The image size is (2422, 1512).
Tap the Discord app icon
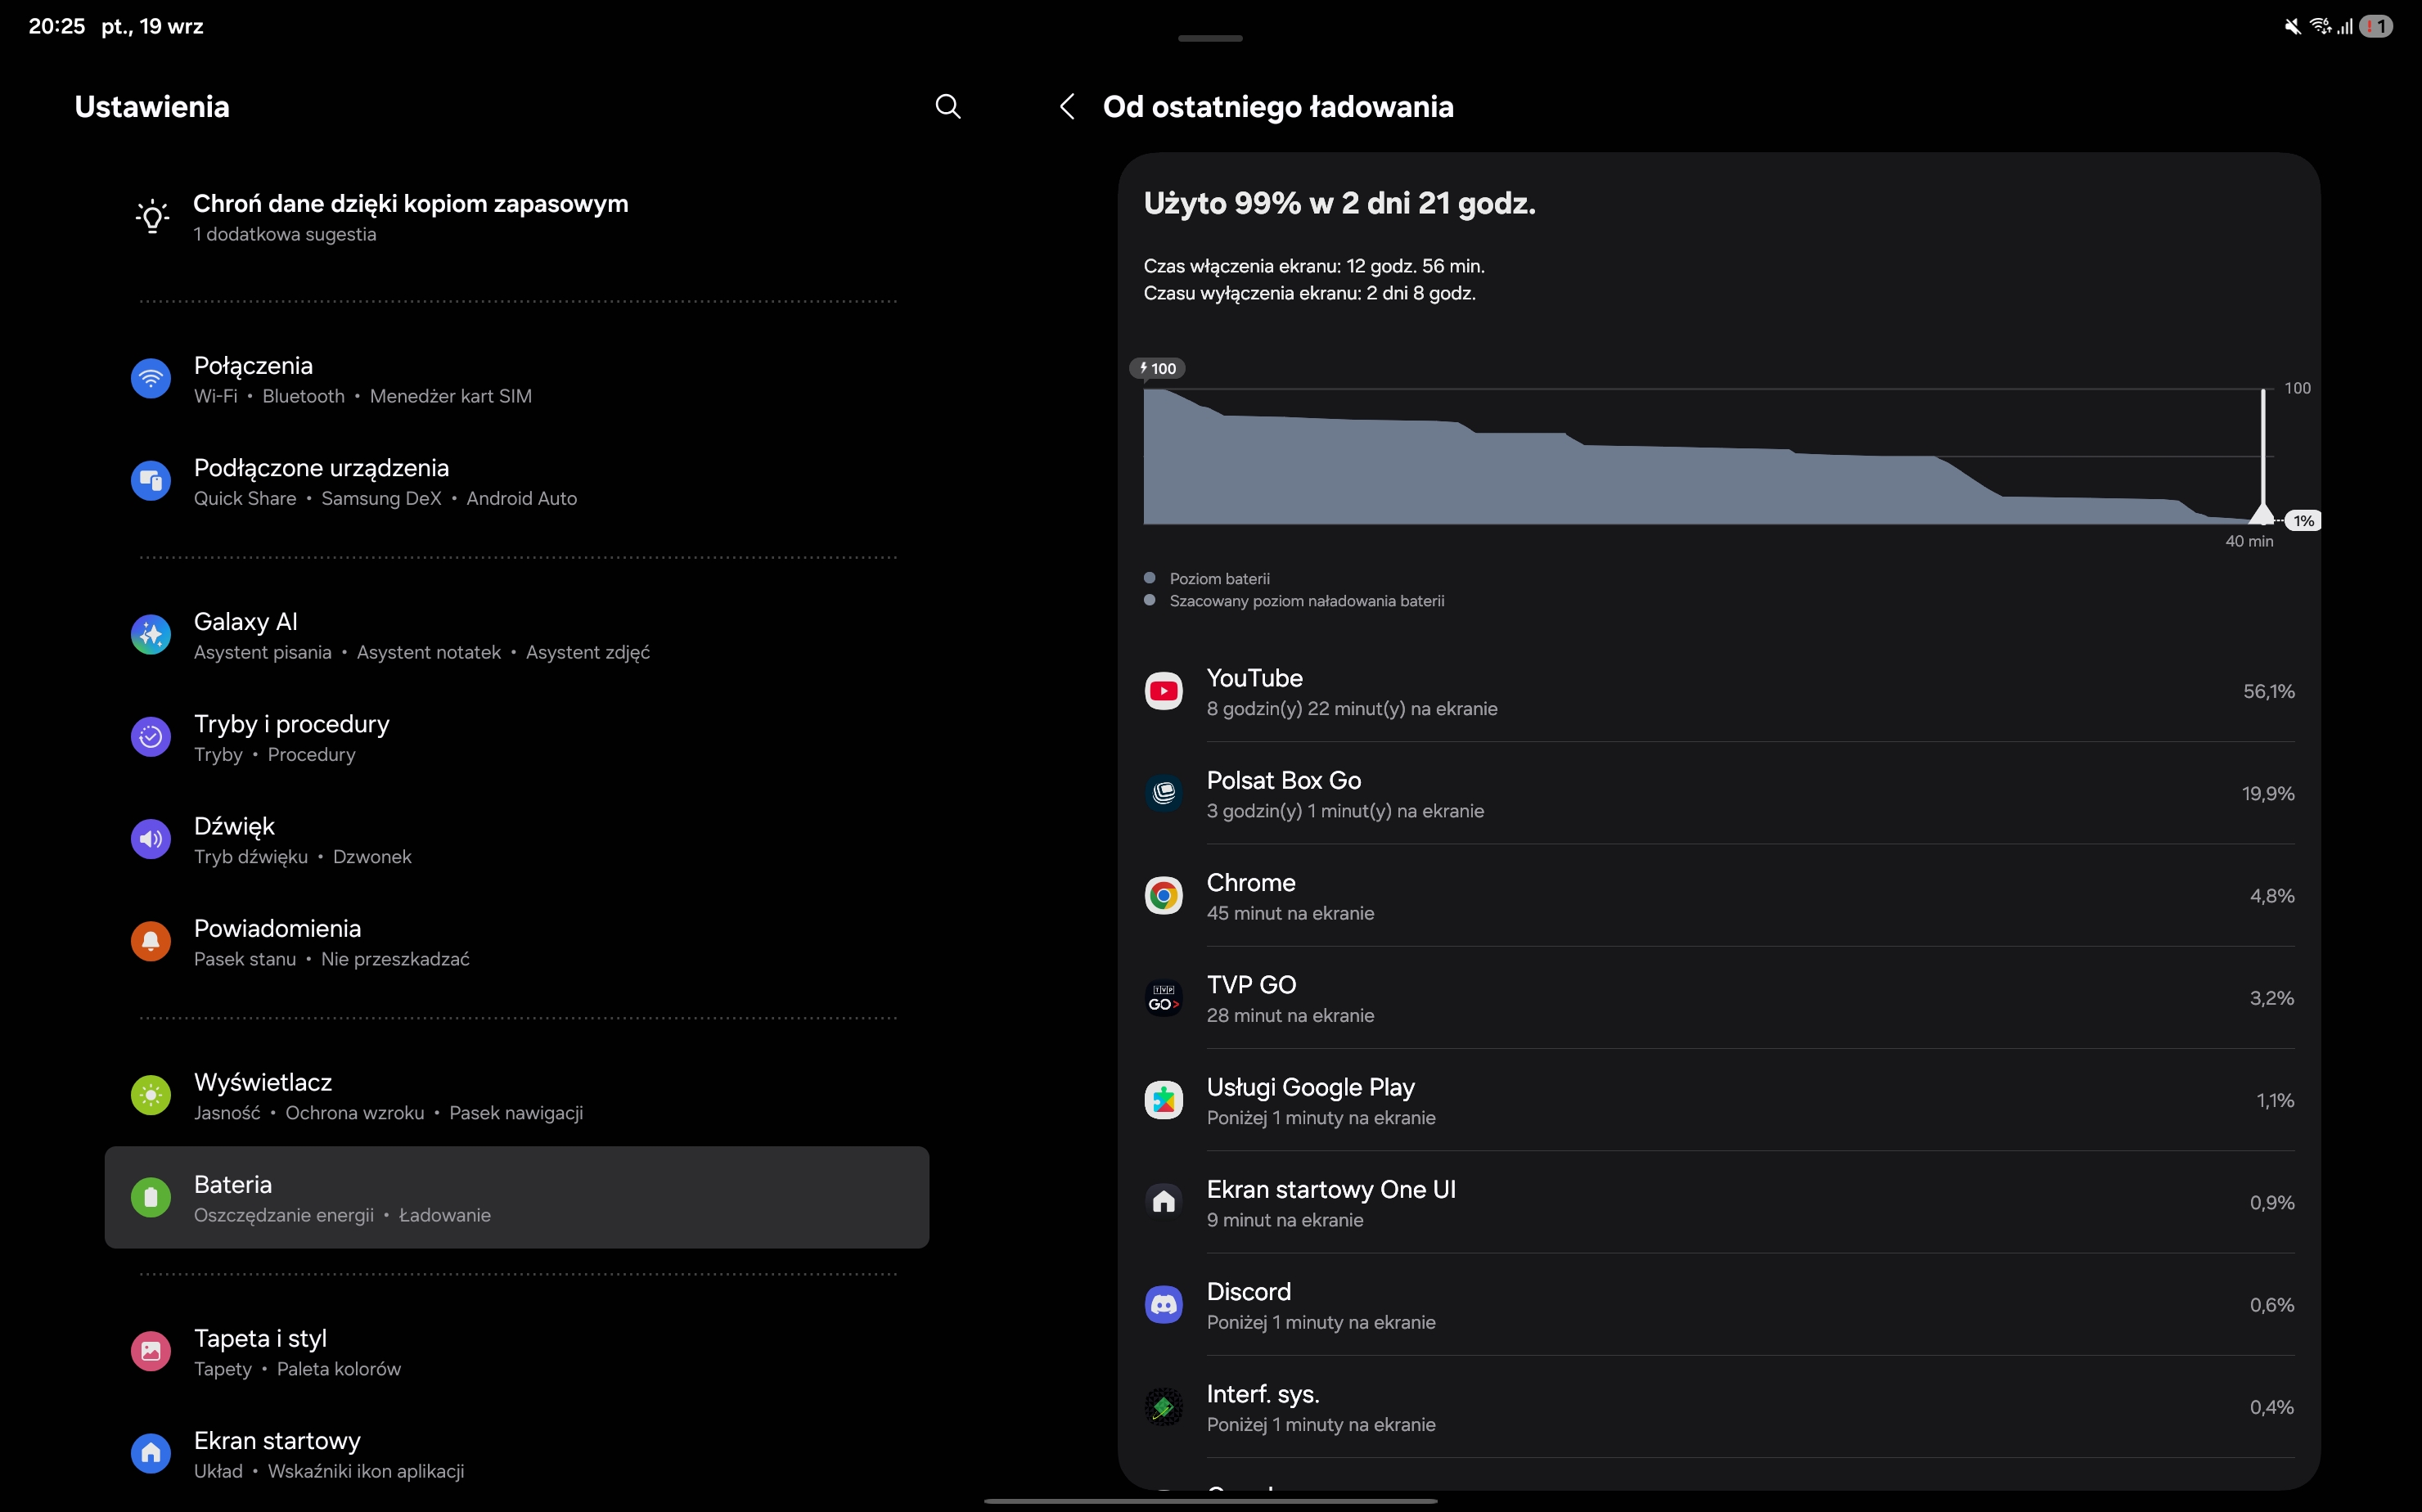coord(1163,1305)
